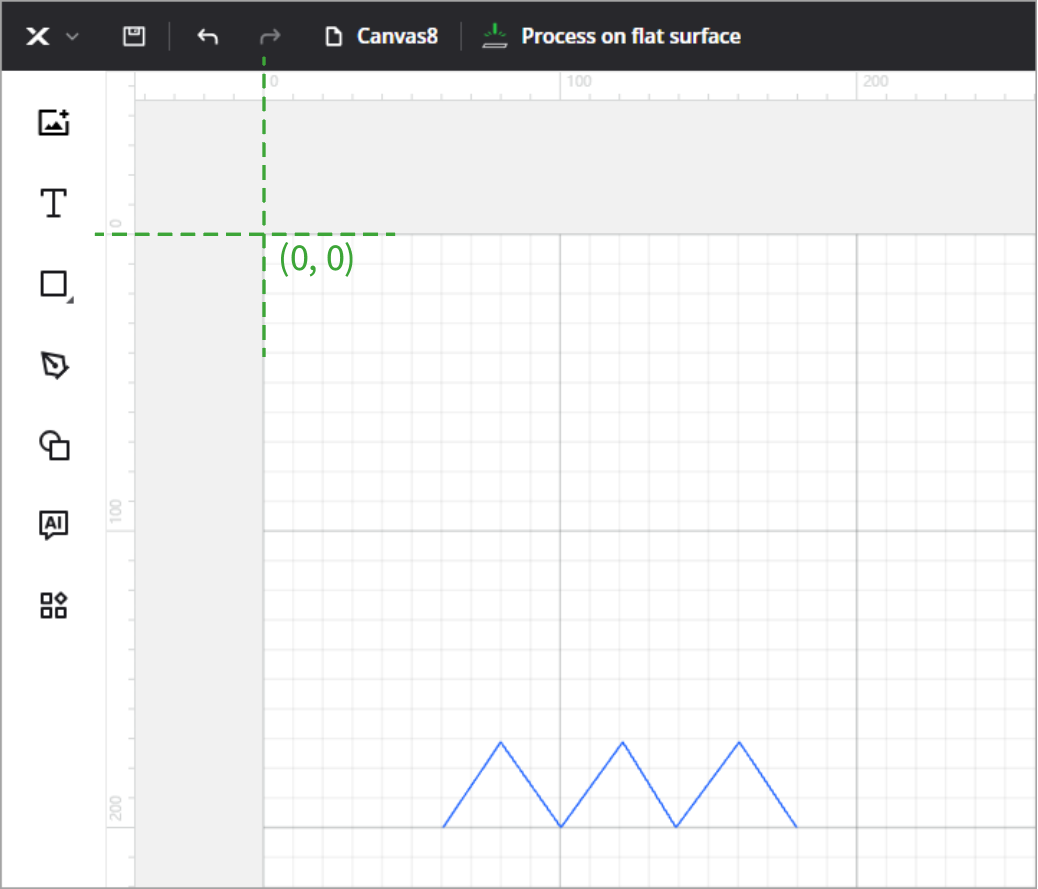1038x889 pixels.
Task: Click the document icon beside Canvas8
Action: 334,37
